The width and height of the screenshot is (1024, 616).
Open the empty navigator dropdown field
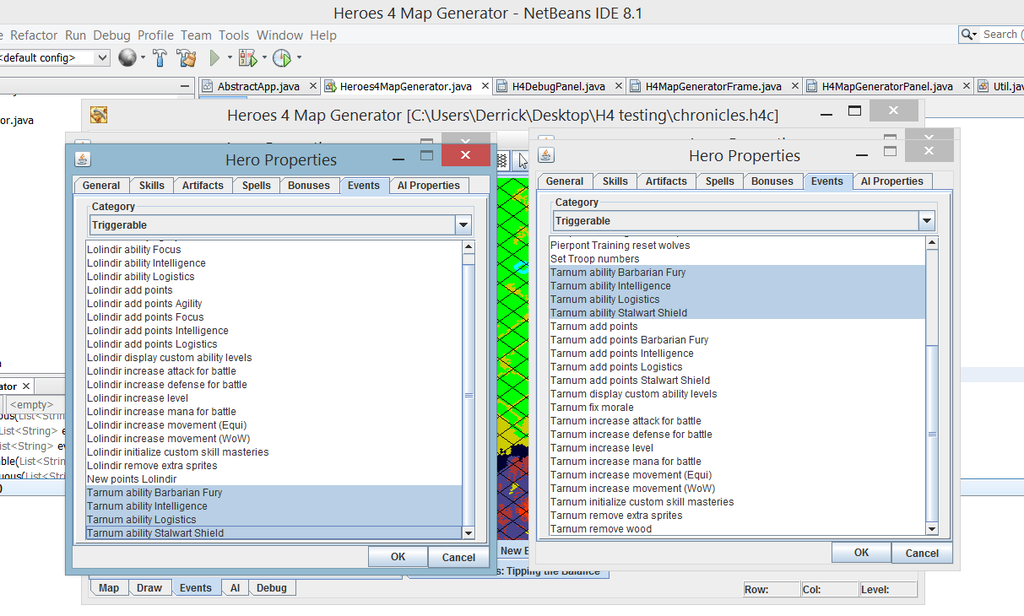tap(35, 404)
